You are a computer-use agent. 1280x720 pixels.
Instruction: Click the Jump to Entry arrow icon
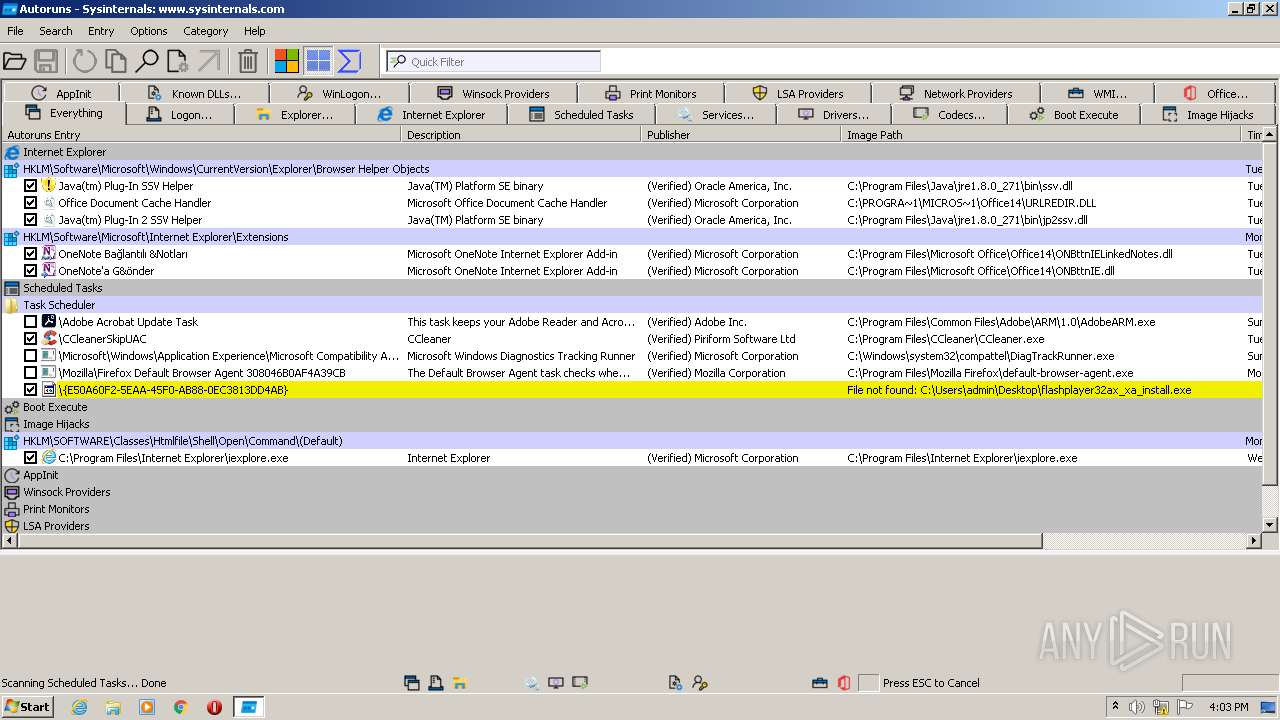209,61
